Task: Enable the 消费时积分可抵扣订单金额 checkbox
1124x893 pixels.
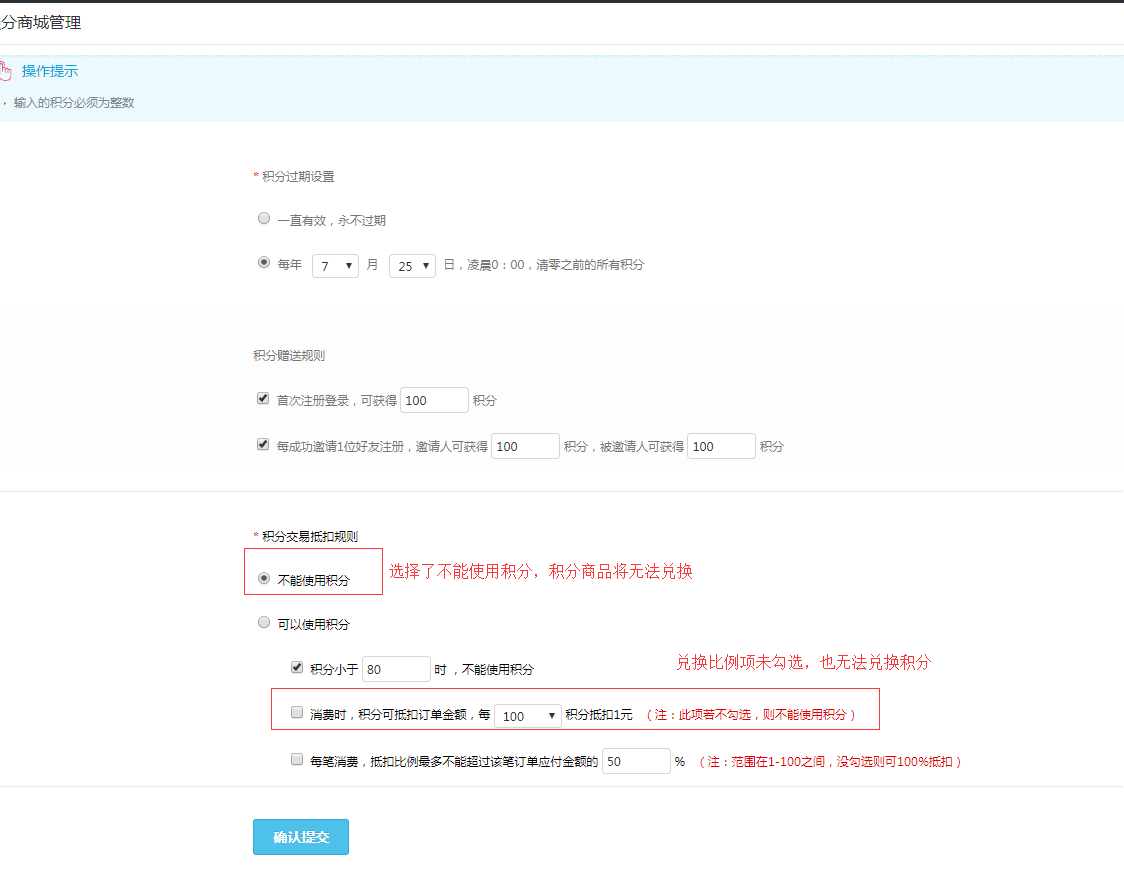Action: point(297,713)
